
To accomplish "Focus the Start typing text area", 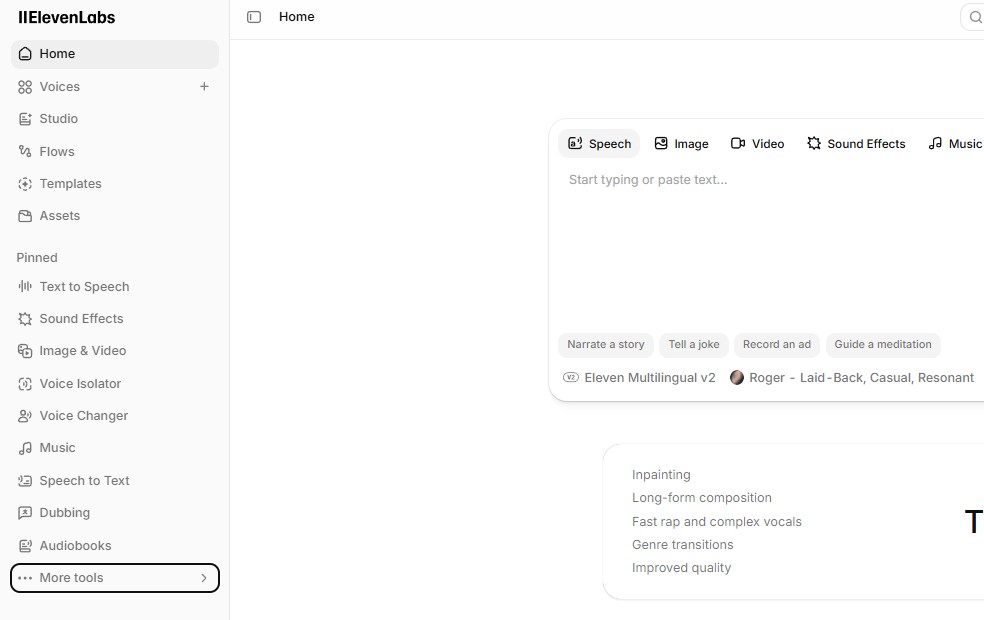I will coord(772,245).
